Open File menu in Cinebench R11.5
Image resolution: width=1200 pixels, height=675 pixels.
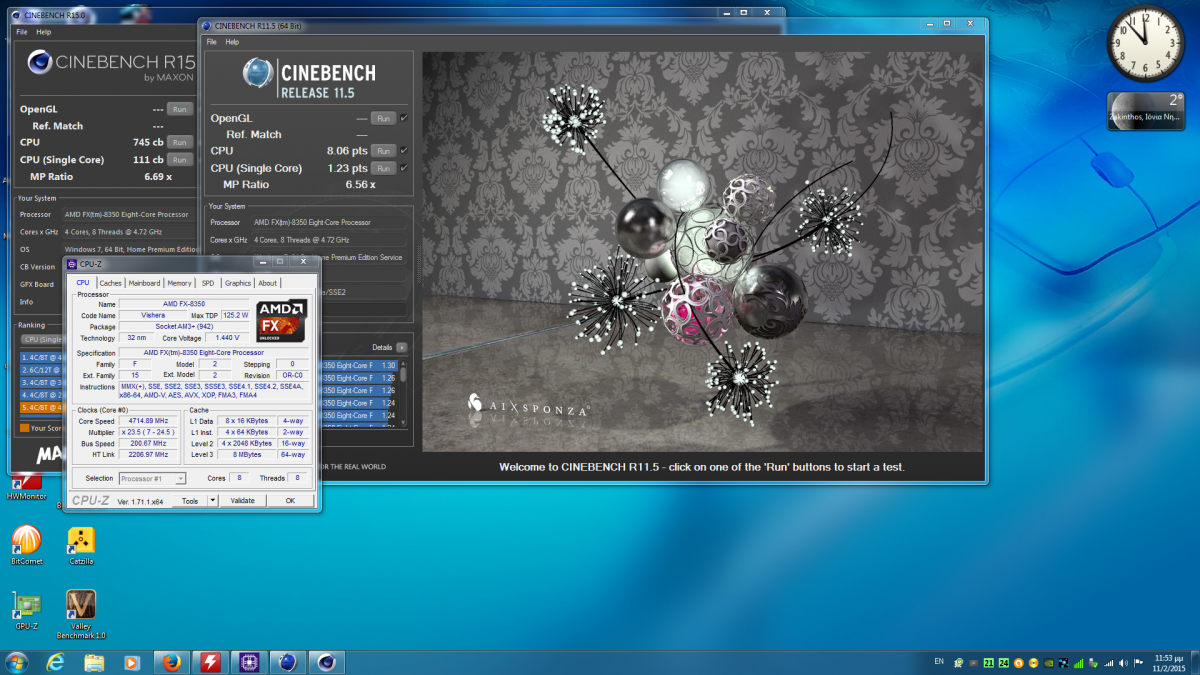211,42
